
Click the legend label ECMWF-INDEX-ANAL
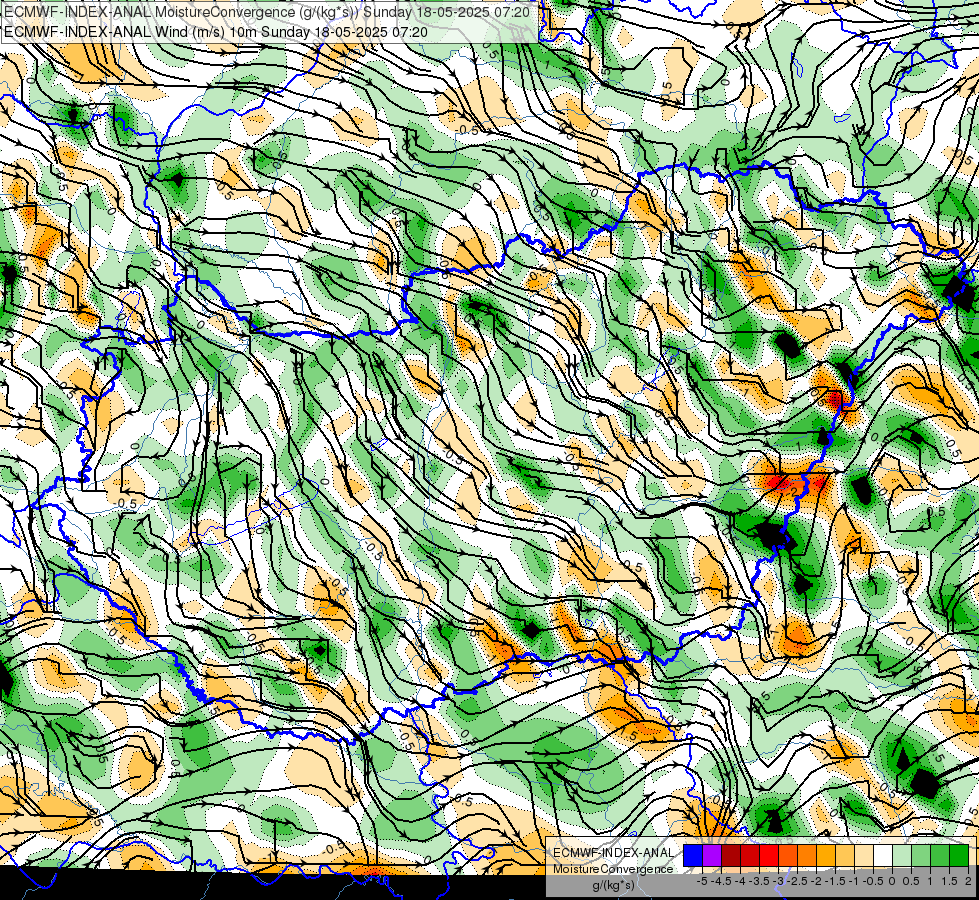pos(614,853)
